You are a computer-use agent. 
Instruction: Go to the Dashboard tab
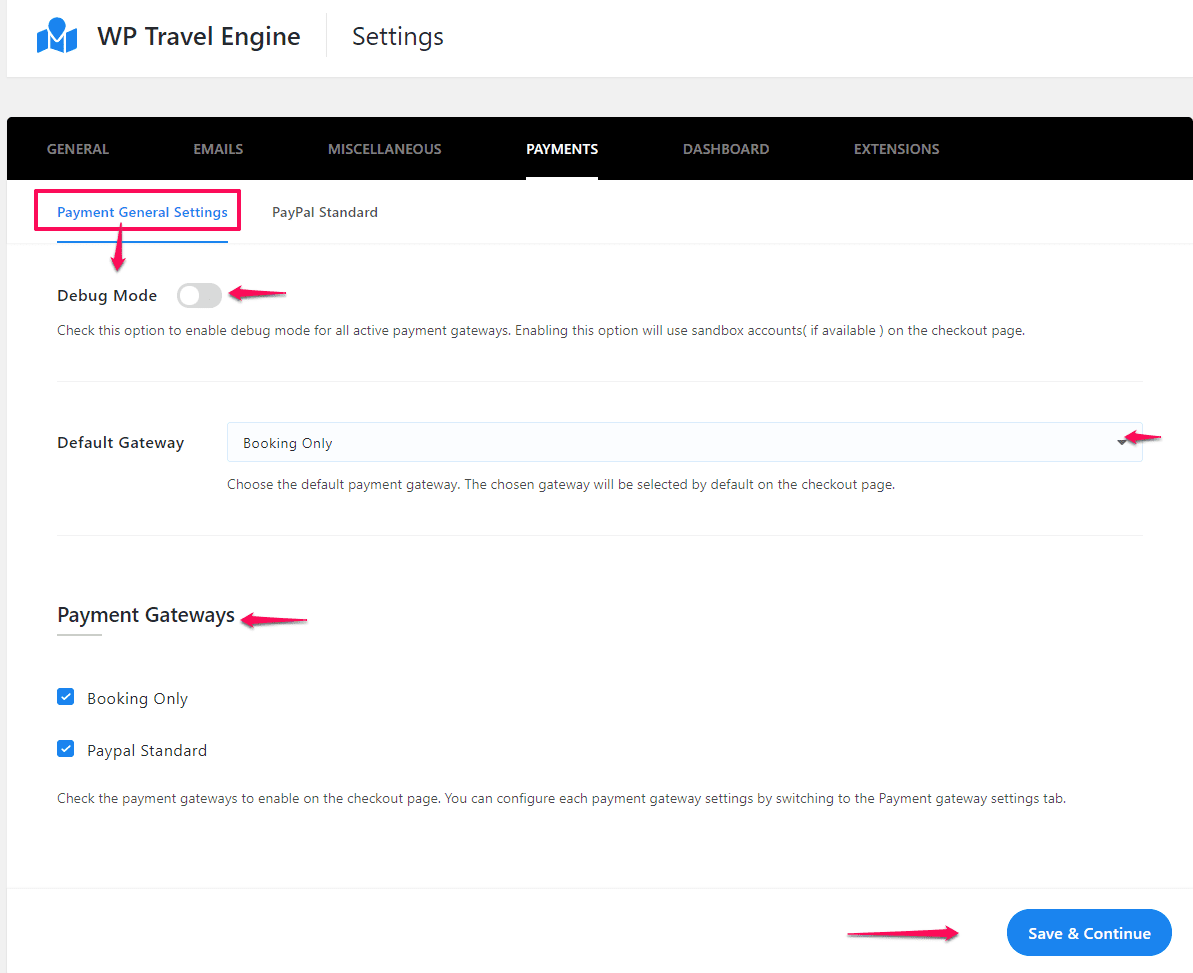point(726,149)
